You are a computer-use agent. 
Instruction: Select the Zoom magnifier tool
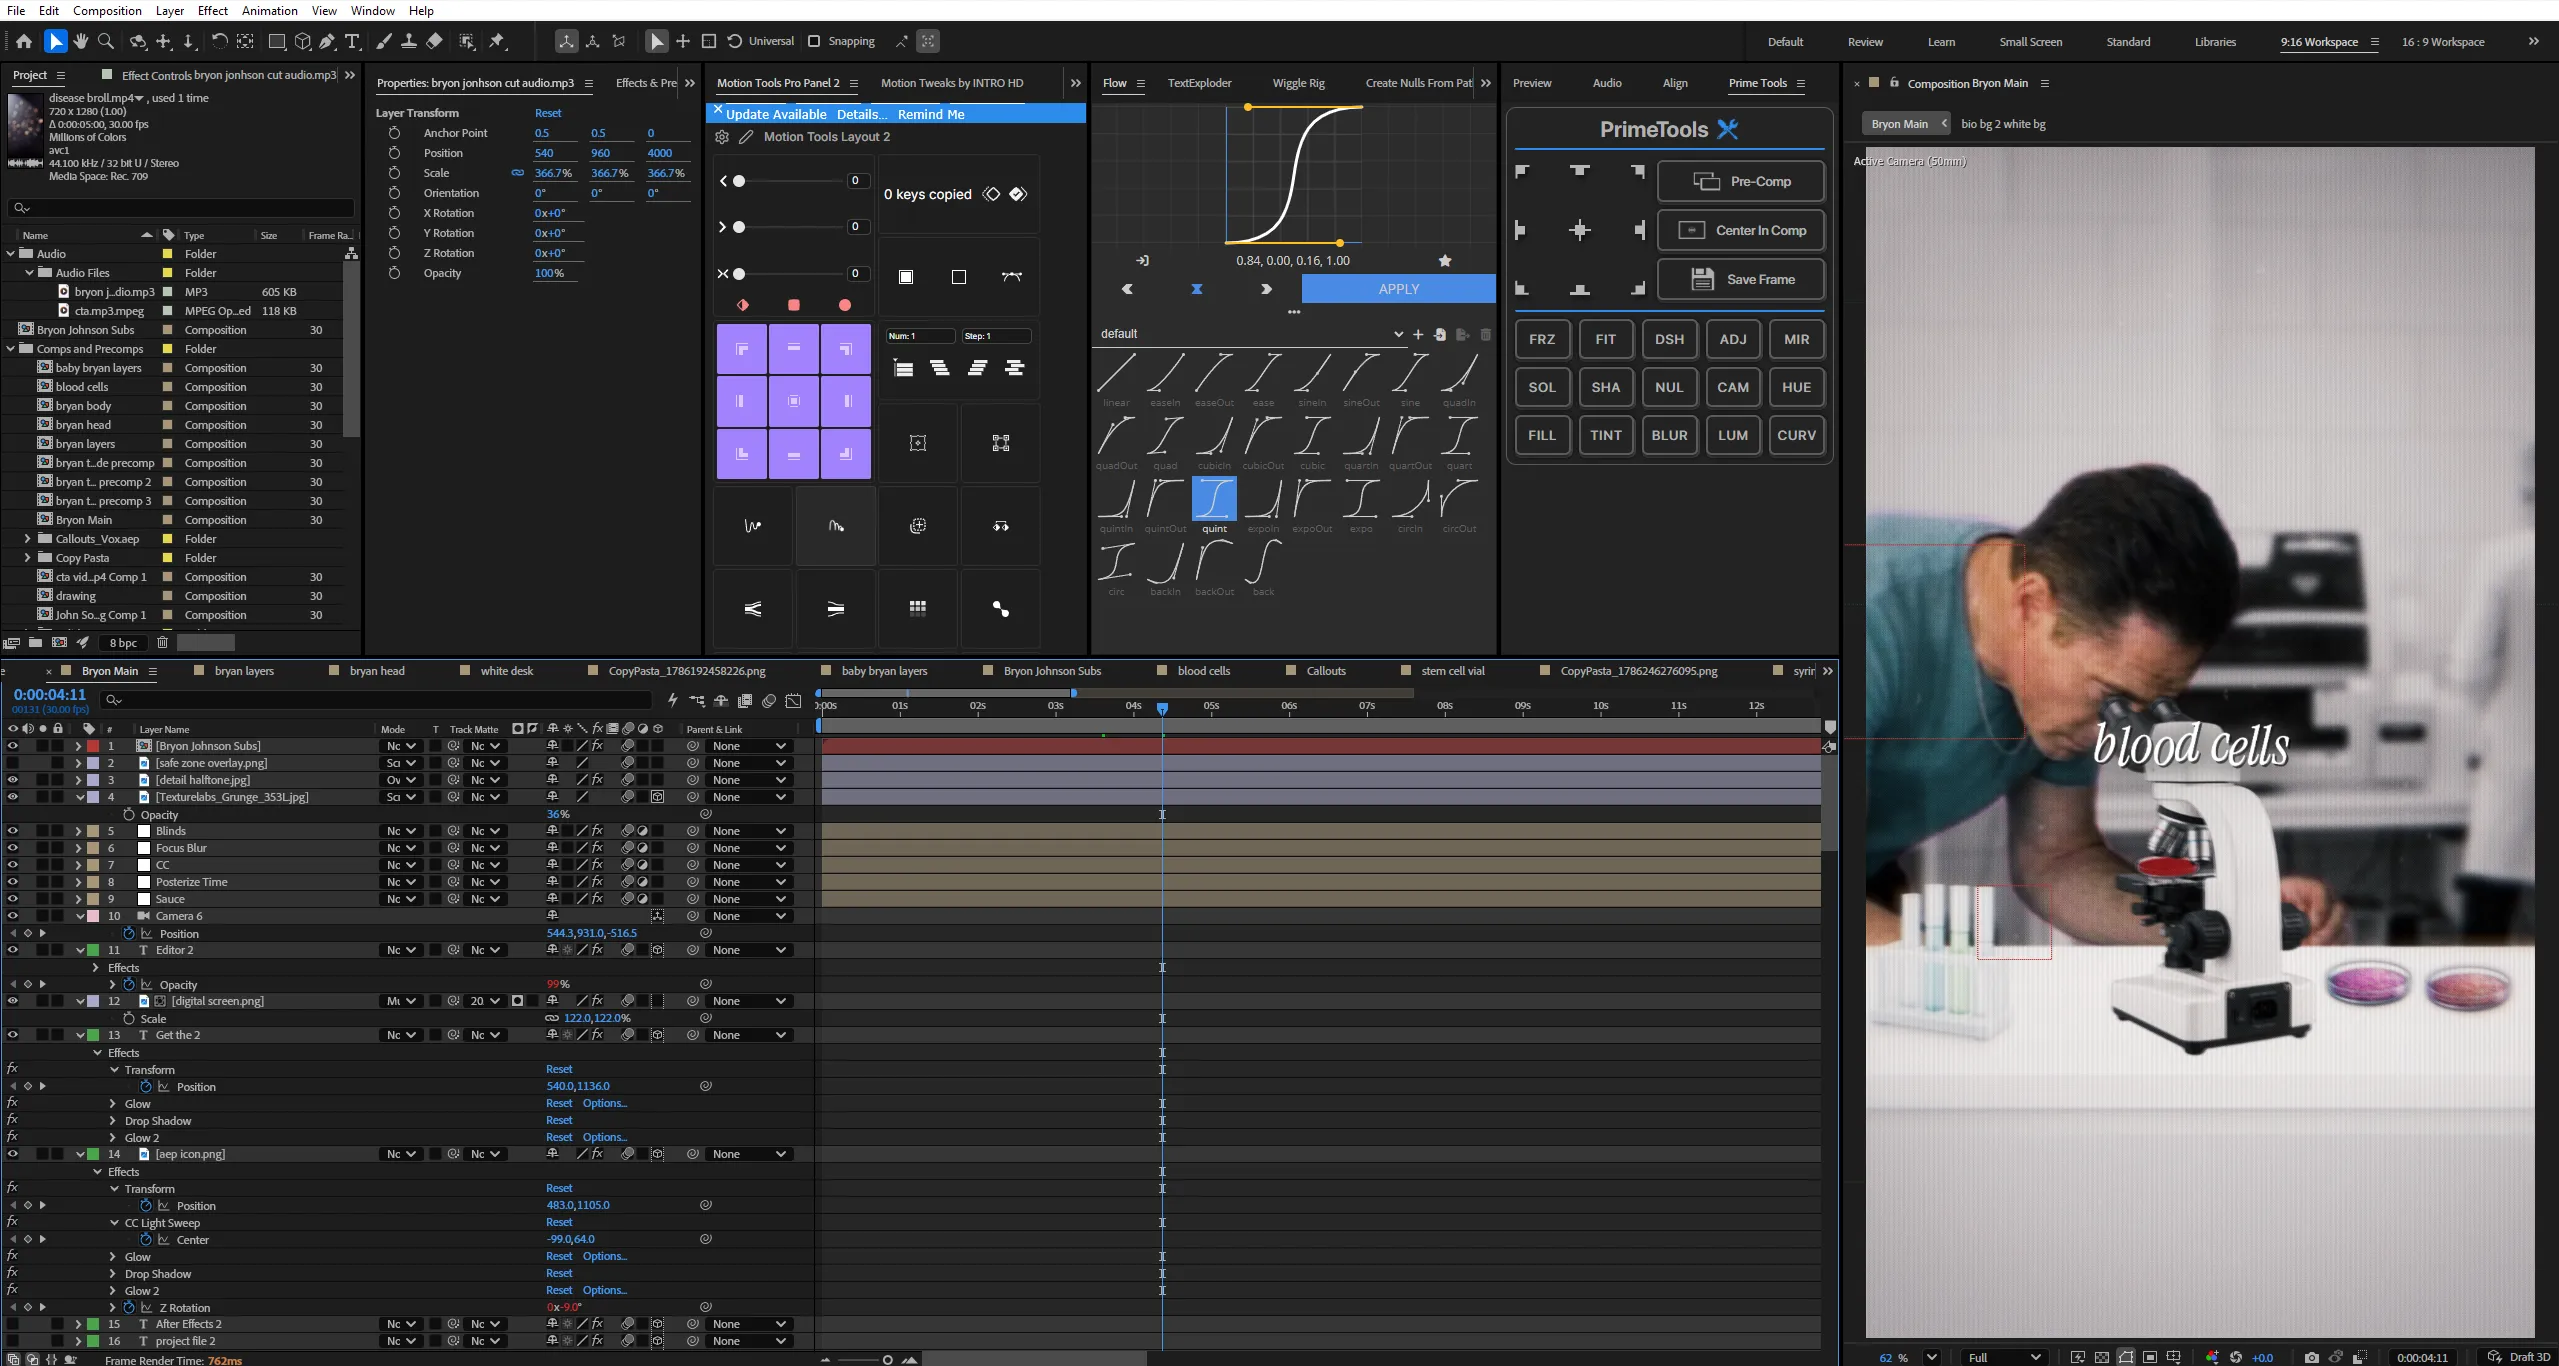point(105,41)
